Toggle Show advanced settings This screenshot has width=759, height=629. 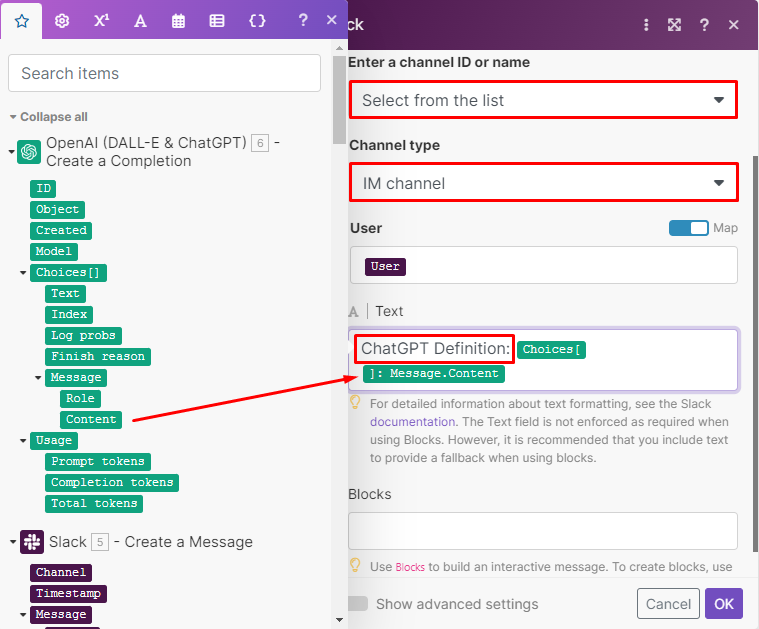coord(358,604)
